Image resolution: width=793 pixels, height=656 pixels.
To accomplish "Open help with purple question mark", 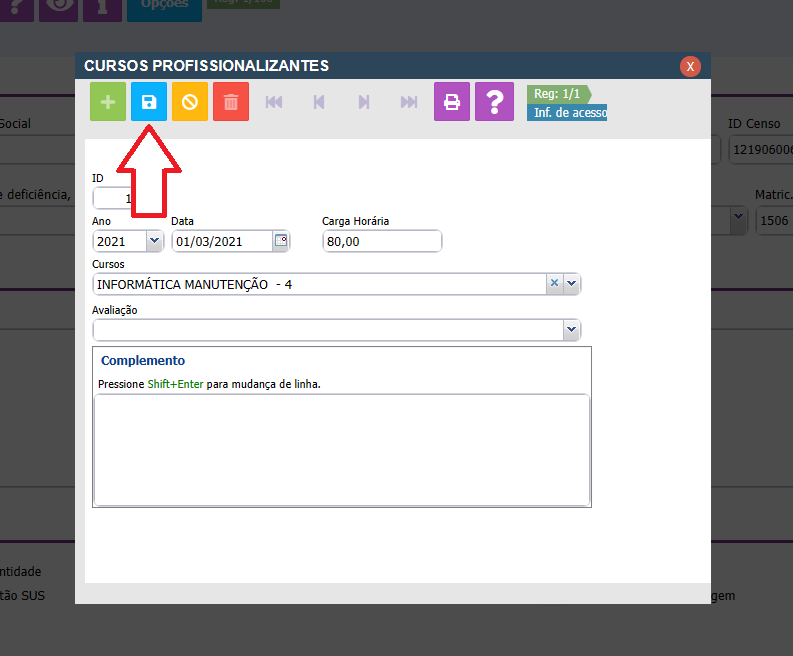I will click(494, 102).
